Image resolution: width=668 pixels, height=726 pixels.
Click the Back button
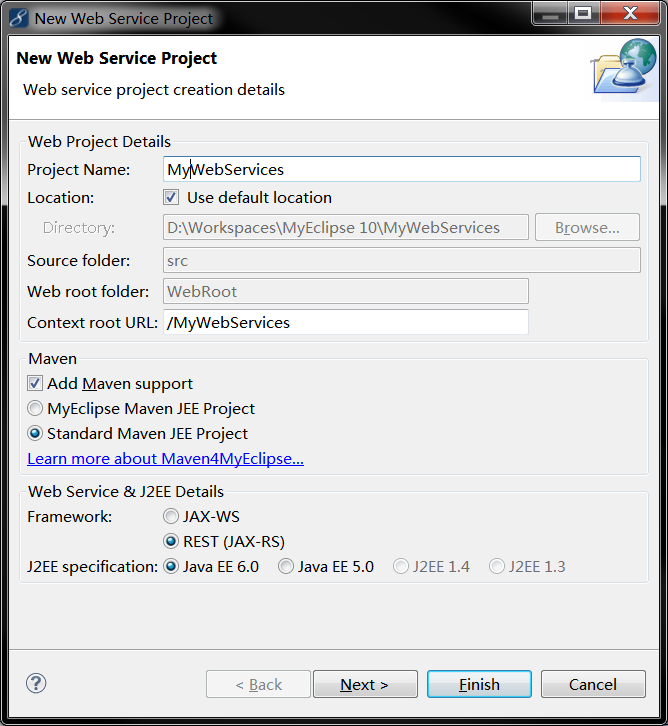click(x=258, y=684)
